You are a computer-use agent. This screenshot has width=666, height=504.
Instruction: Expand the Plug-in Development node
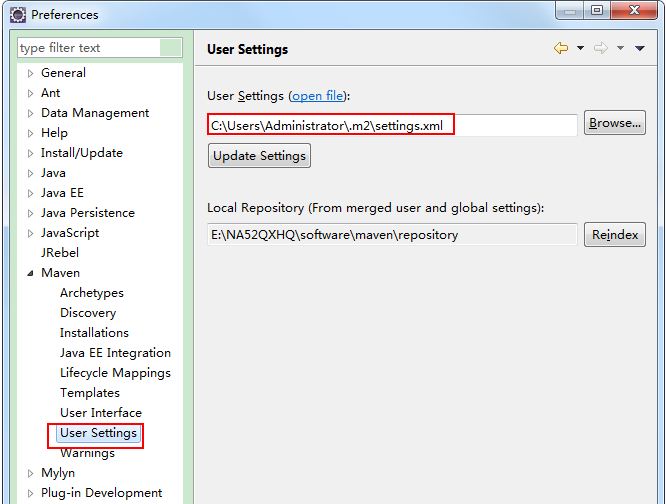(x=30, y=493)
